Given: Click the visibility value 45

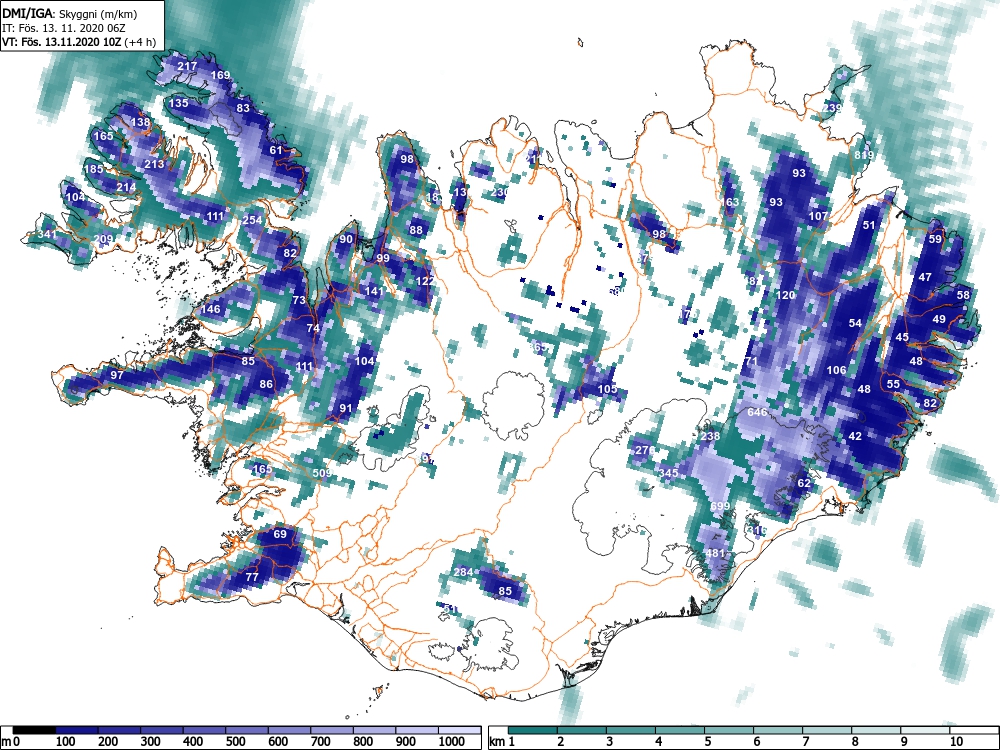Looking at the screenshot, I should point(902,337).
